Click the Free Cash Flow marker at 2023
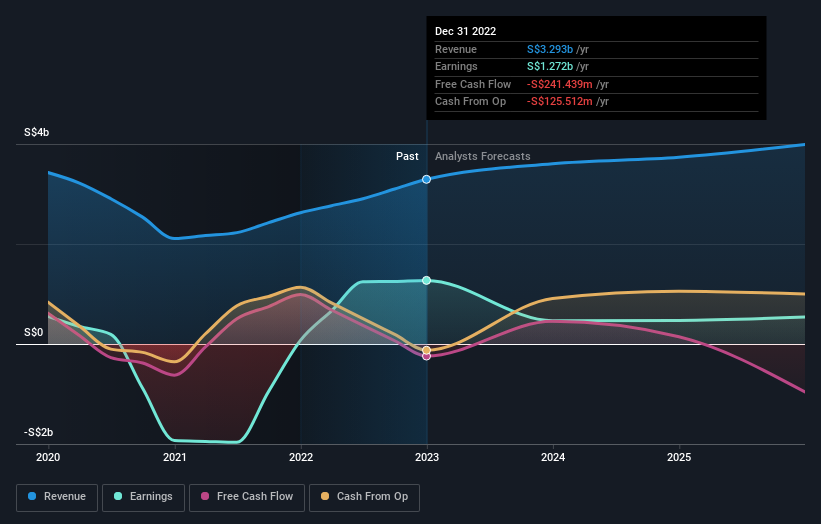This screenshot has height=524, width=821. (x=426, y=356)
